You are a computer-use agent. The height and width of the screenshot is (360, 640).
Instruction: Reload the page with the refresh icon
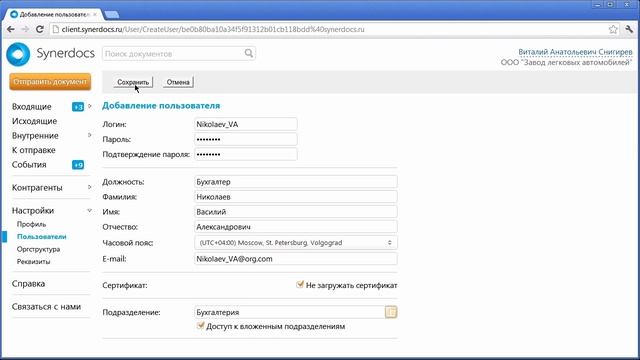tap(40, 29)
